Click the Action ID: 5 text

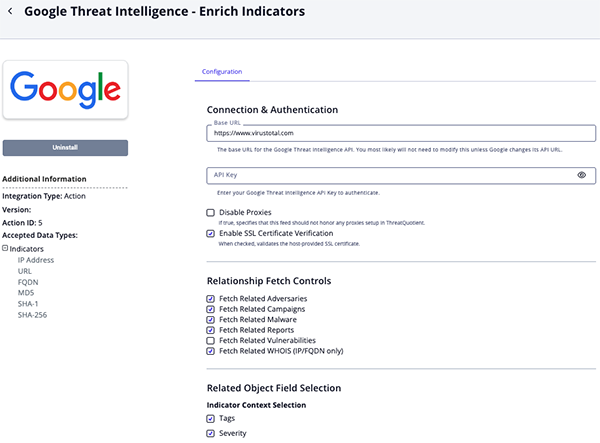tap(22, 223)
